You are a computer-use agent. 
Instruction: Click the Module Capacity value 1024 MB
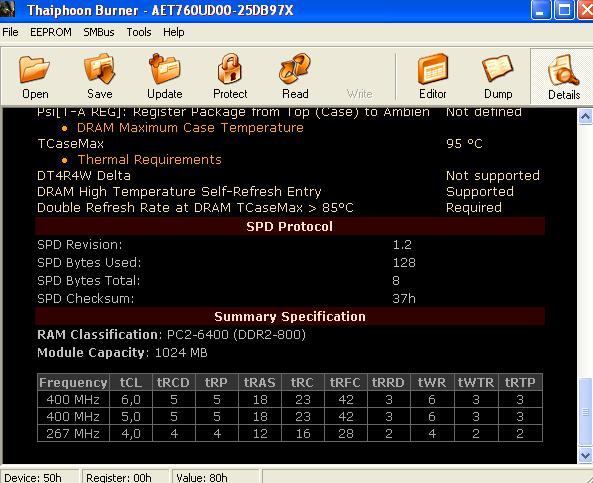tap(181, 353)
